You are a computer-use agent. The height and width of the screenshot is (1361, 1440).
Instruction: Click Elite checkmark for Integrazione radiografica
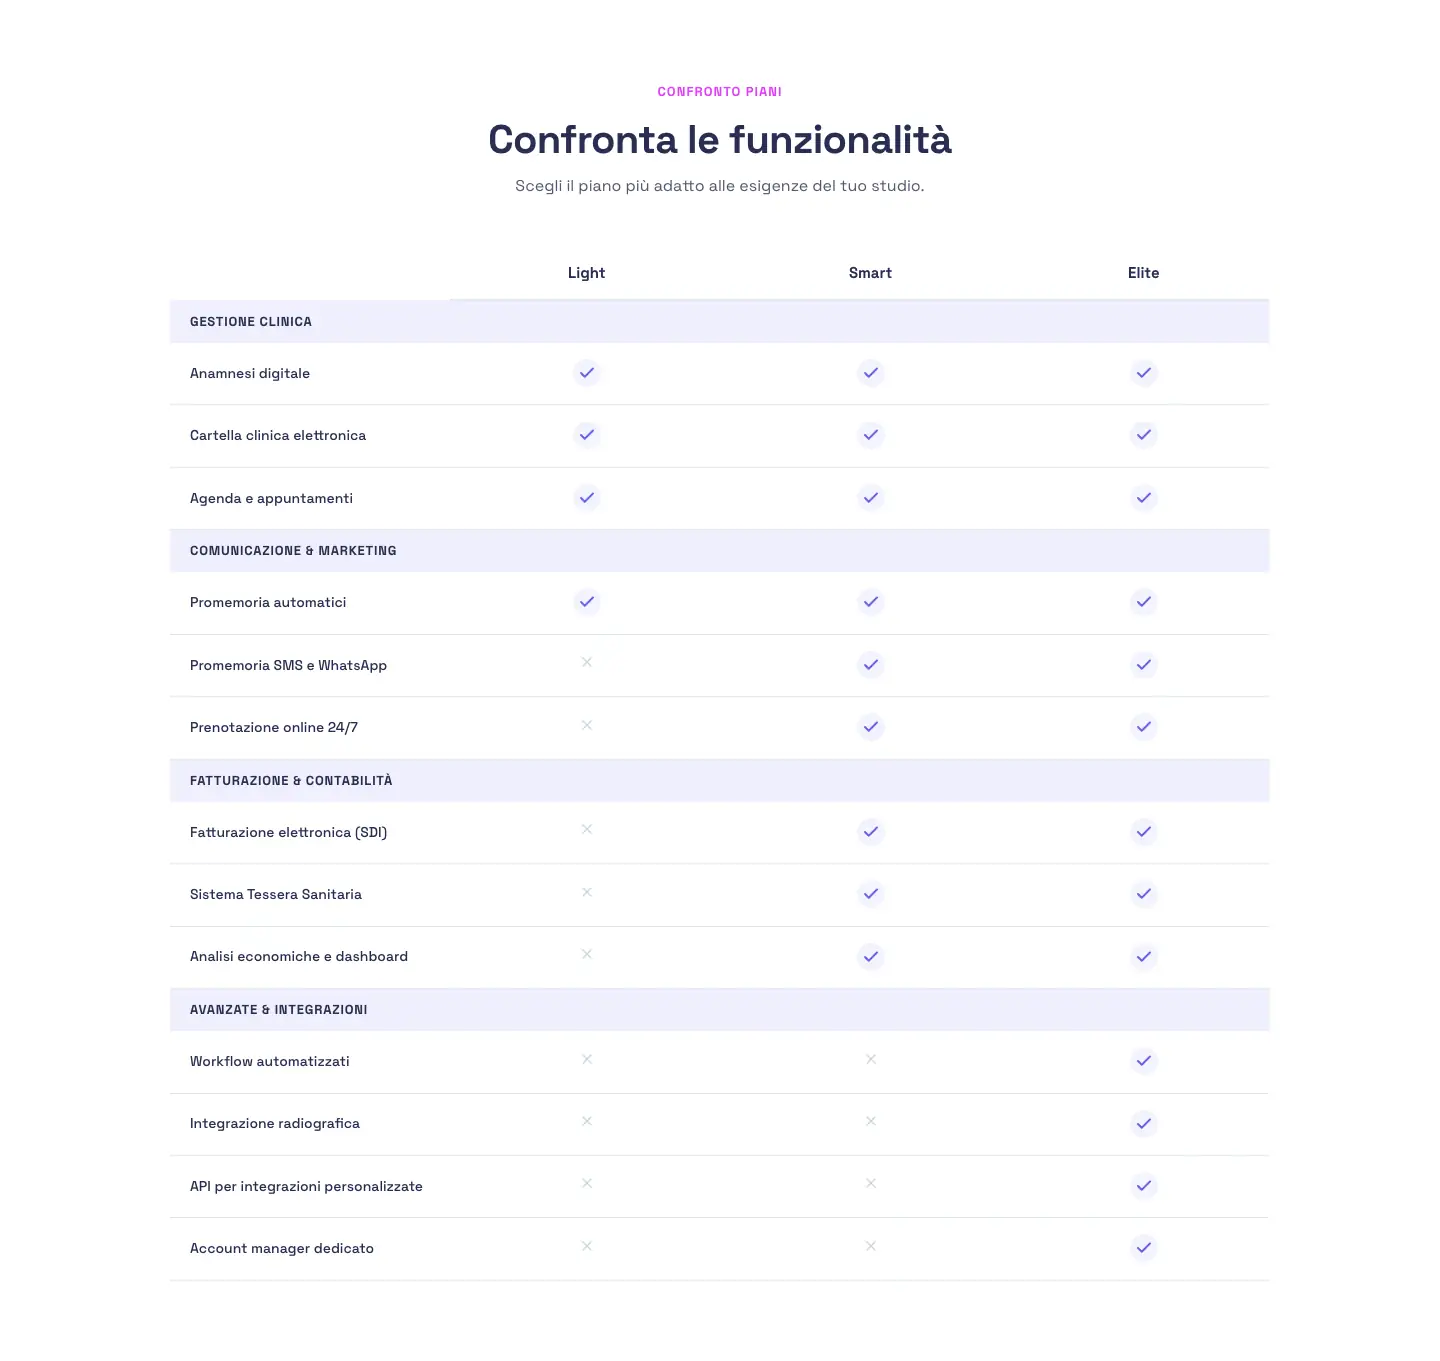coord(1144,1124)
